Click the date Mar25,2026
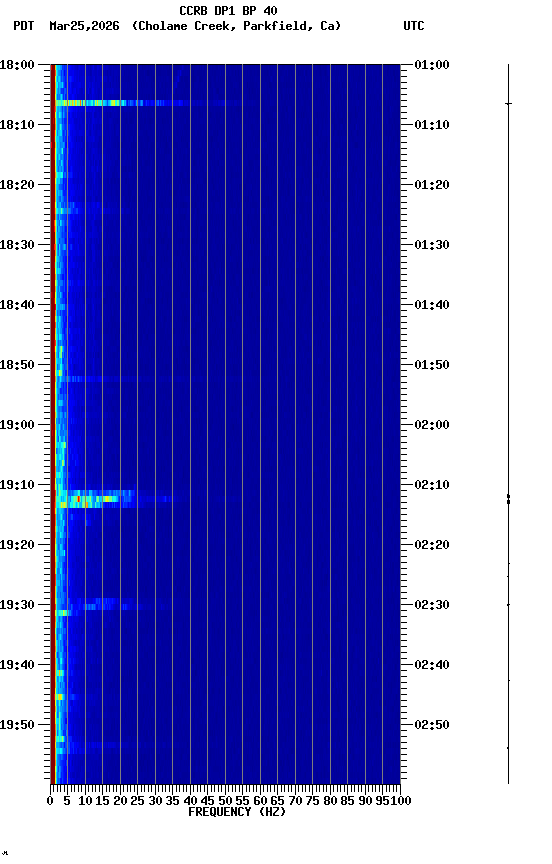Screen dimensions: 552x864 (x=84, y=26)
